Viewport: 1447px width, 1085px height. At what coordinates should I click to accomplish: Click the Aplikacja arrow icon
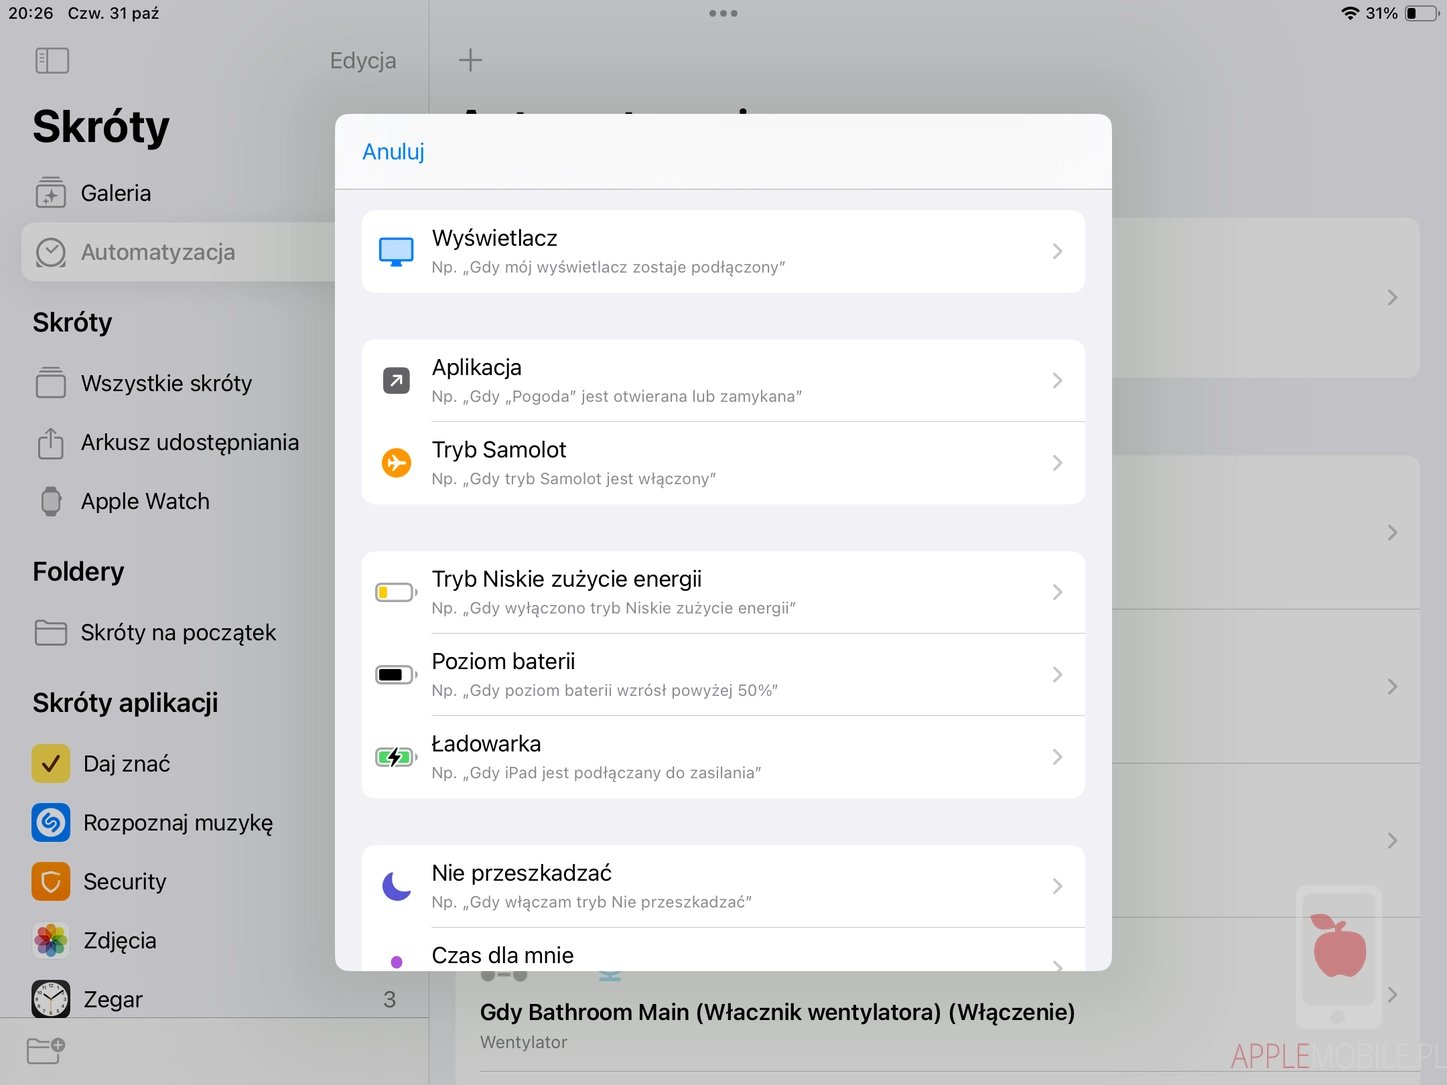click(x=397, y=381)
